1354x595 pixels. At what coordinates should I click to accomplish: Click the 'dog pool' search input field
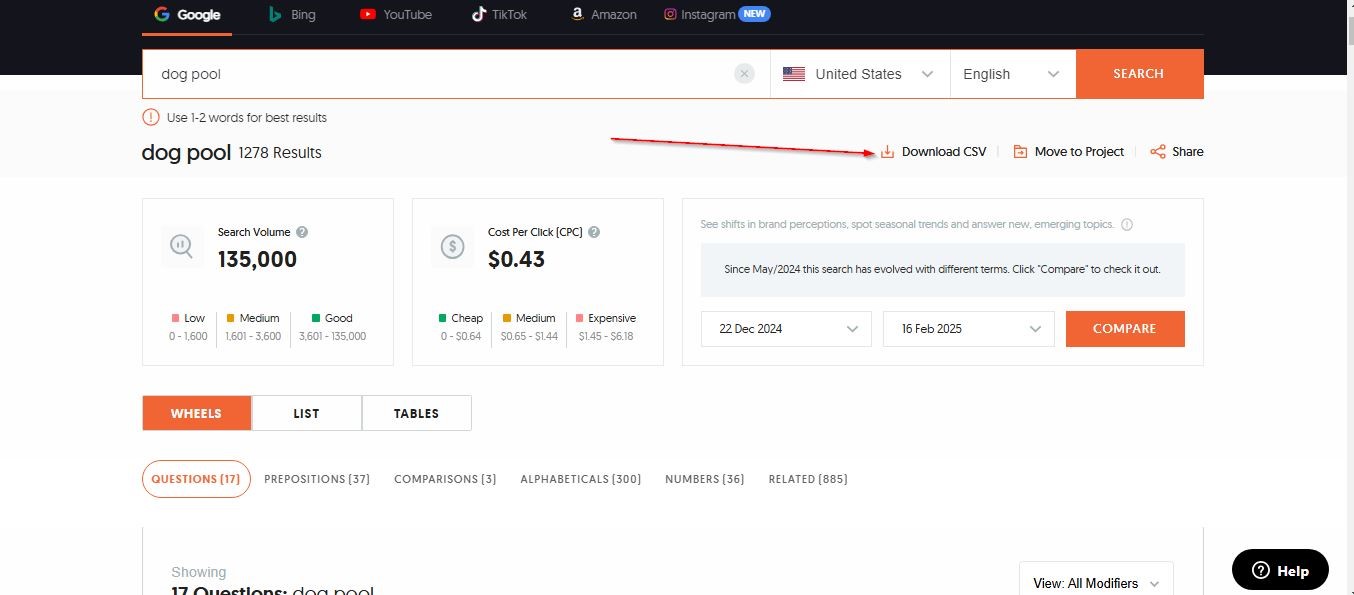pyautogui.click(x=440, y=74)
